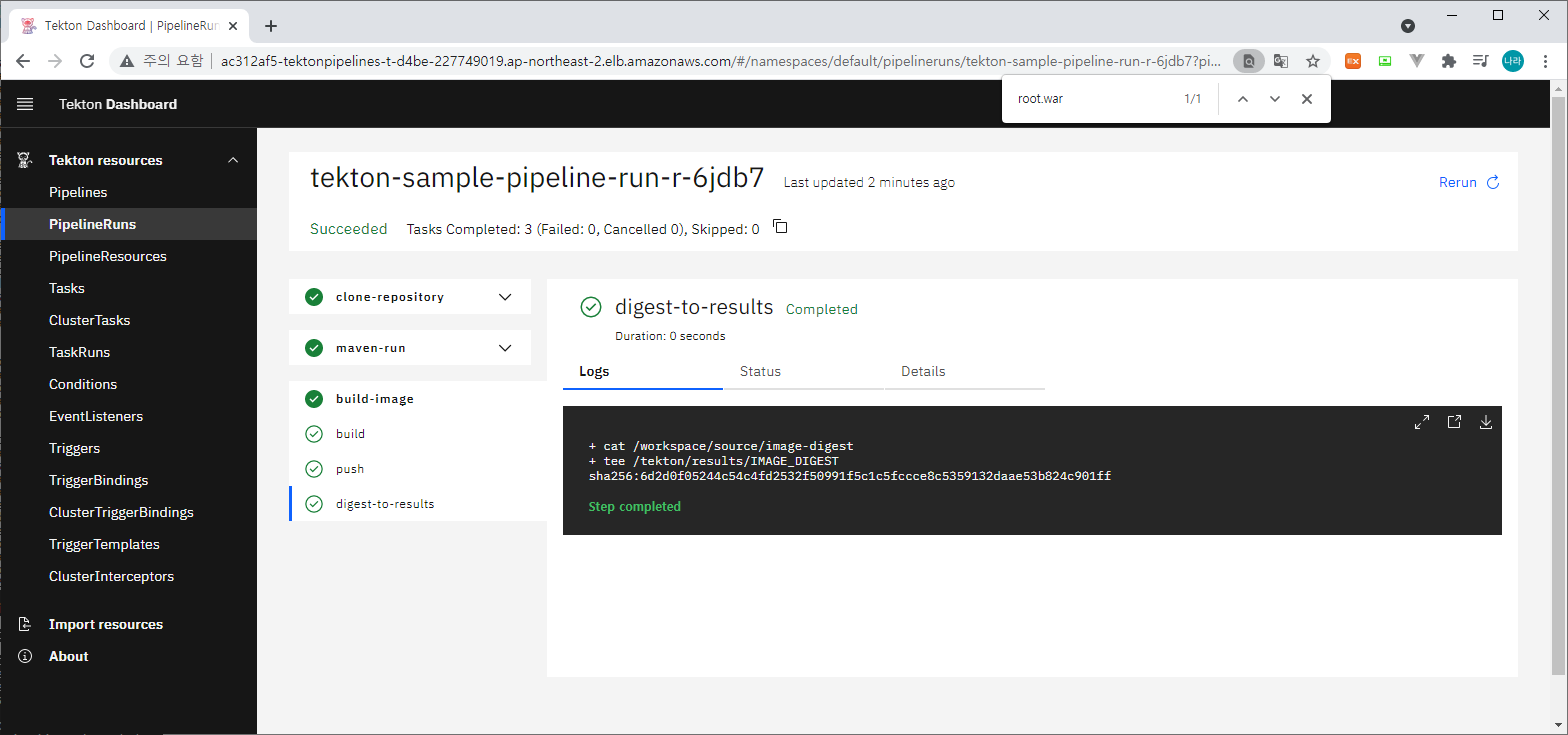
Task: Open PipelineResources in the sidebar
Action: click(128, 256)
